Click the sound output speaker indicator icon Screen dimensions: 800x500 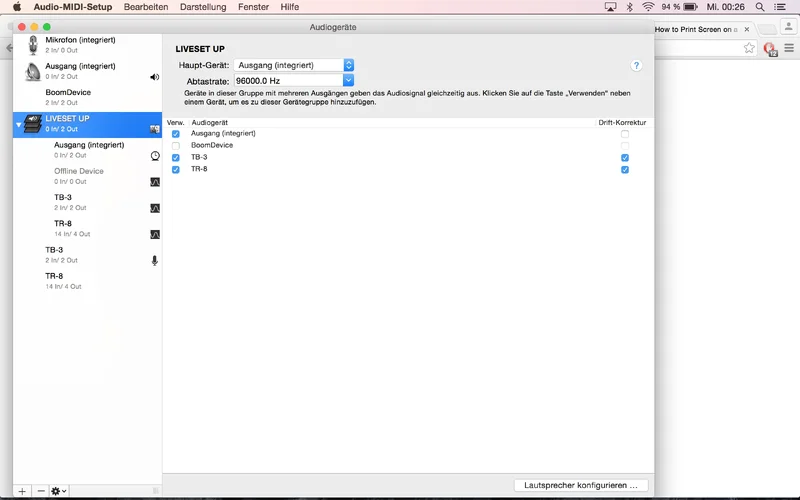[x=155, y=77]
